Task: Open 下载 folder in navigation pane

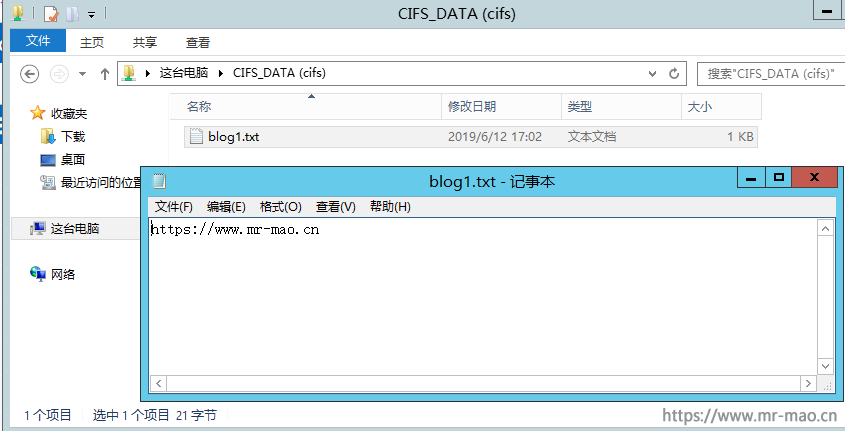Action: (x=73, y=137)
